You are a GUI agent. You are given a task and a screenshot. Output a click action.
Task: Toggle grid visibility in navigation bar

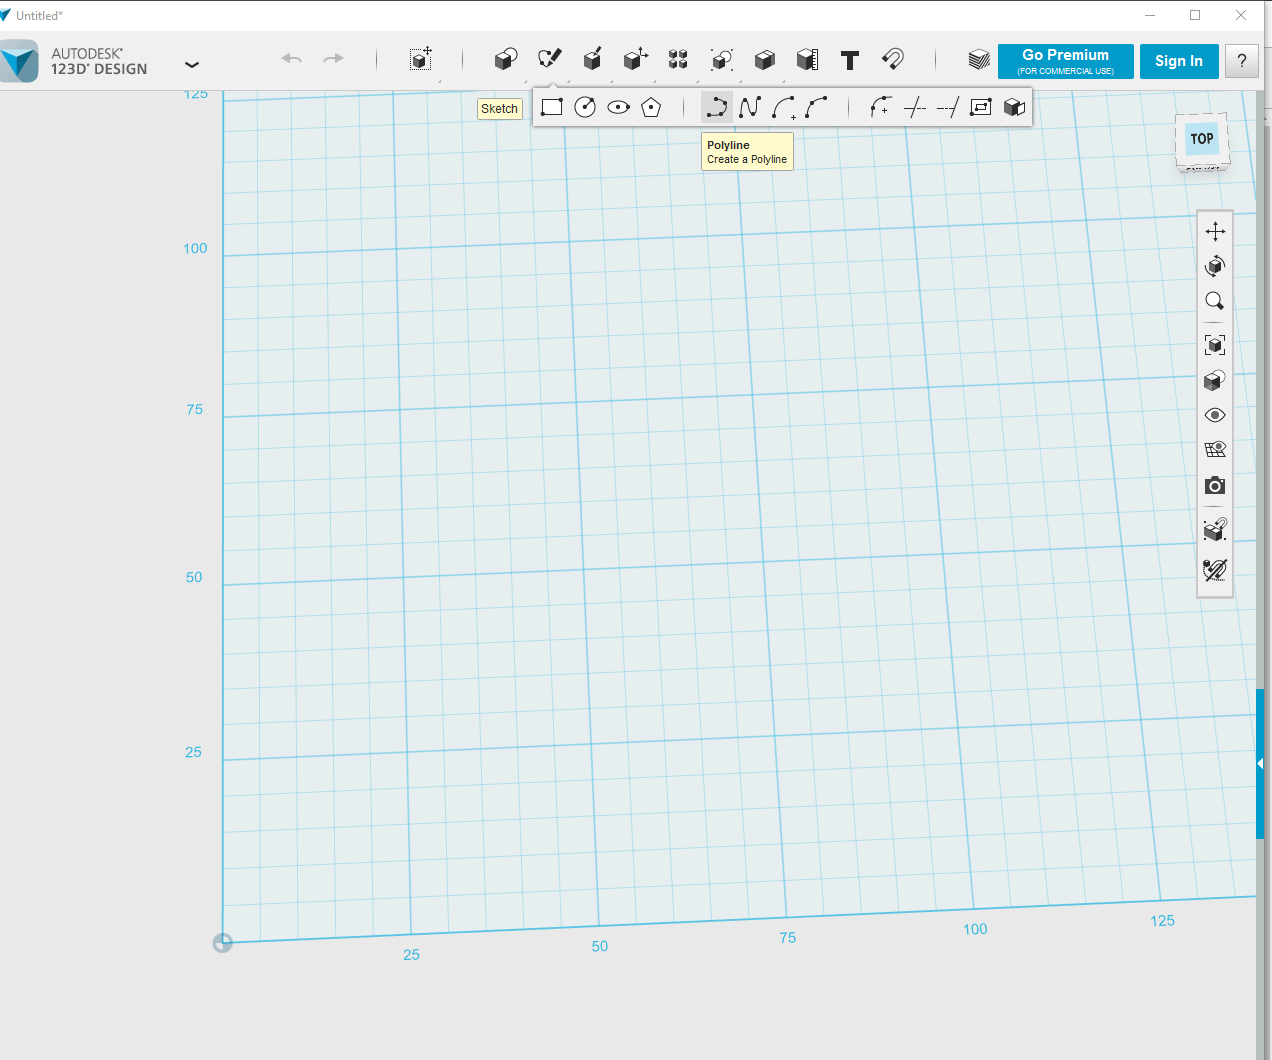[x=1215, y=450]
